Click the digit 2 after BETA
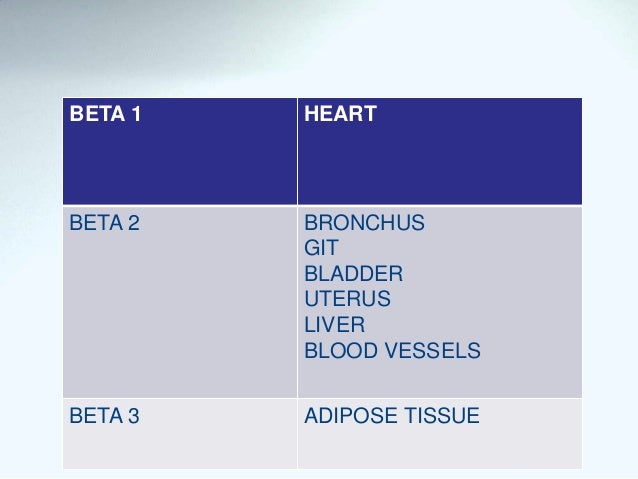The height and width of the screenshot is (479, 638). click(134, 223)
